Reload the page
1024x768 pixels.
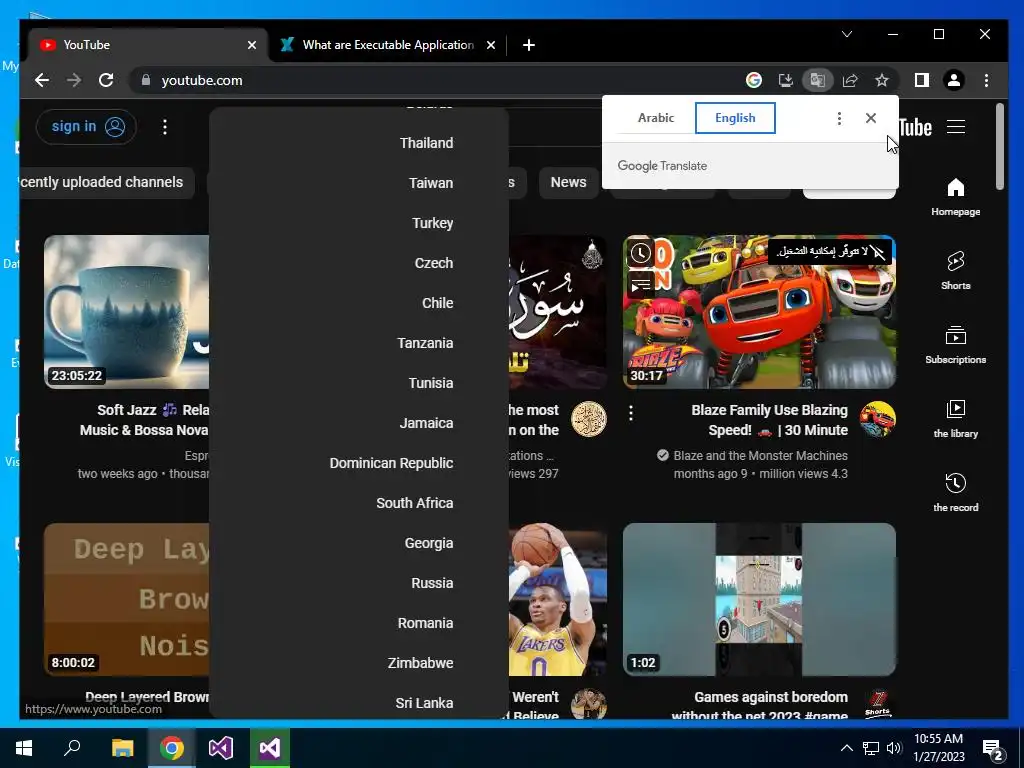(x=106, y=80)
